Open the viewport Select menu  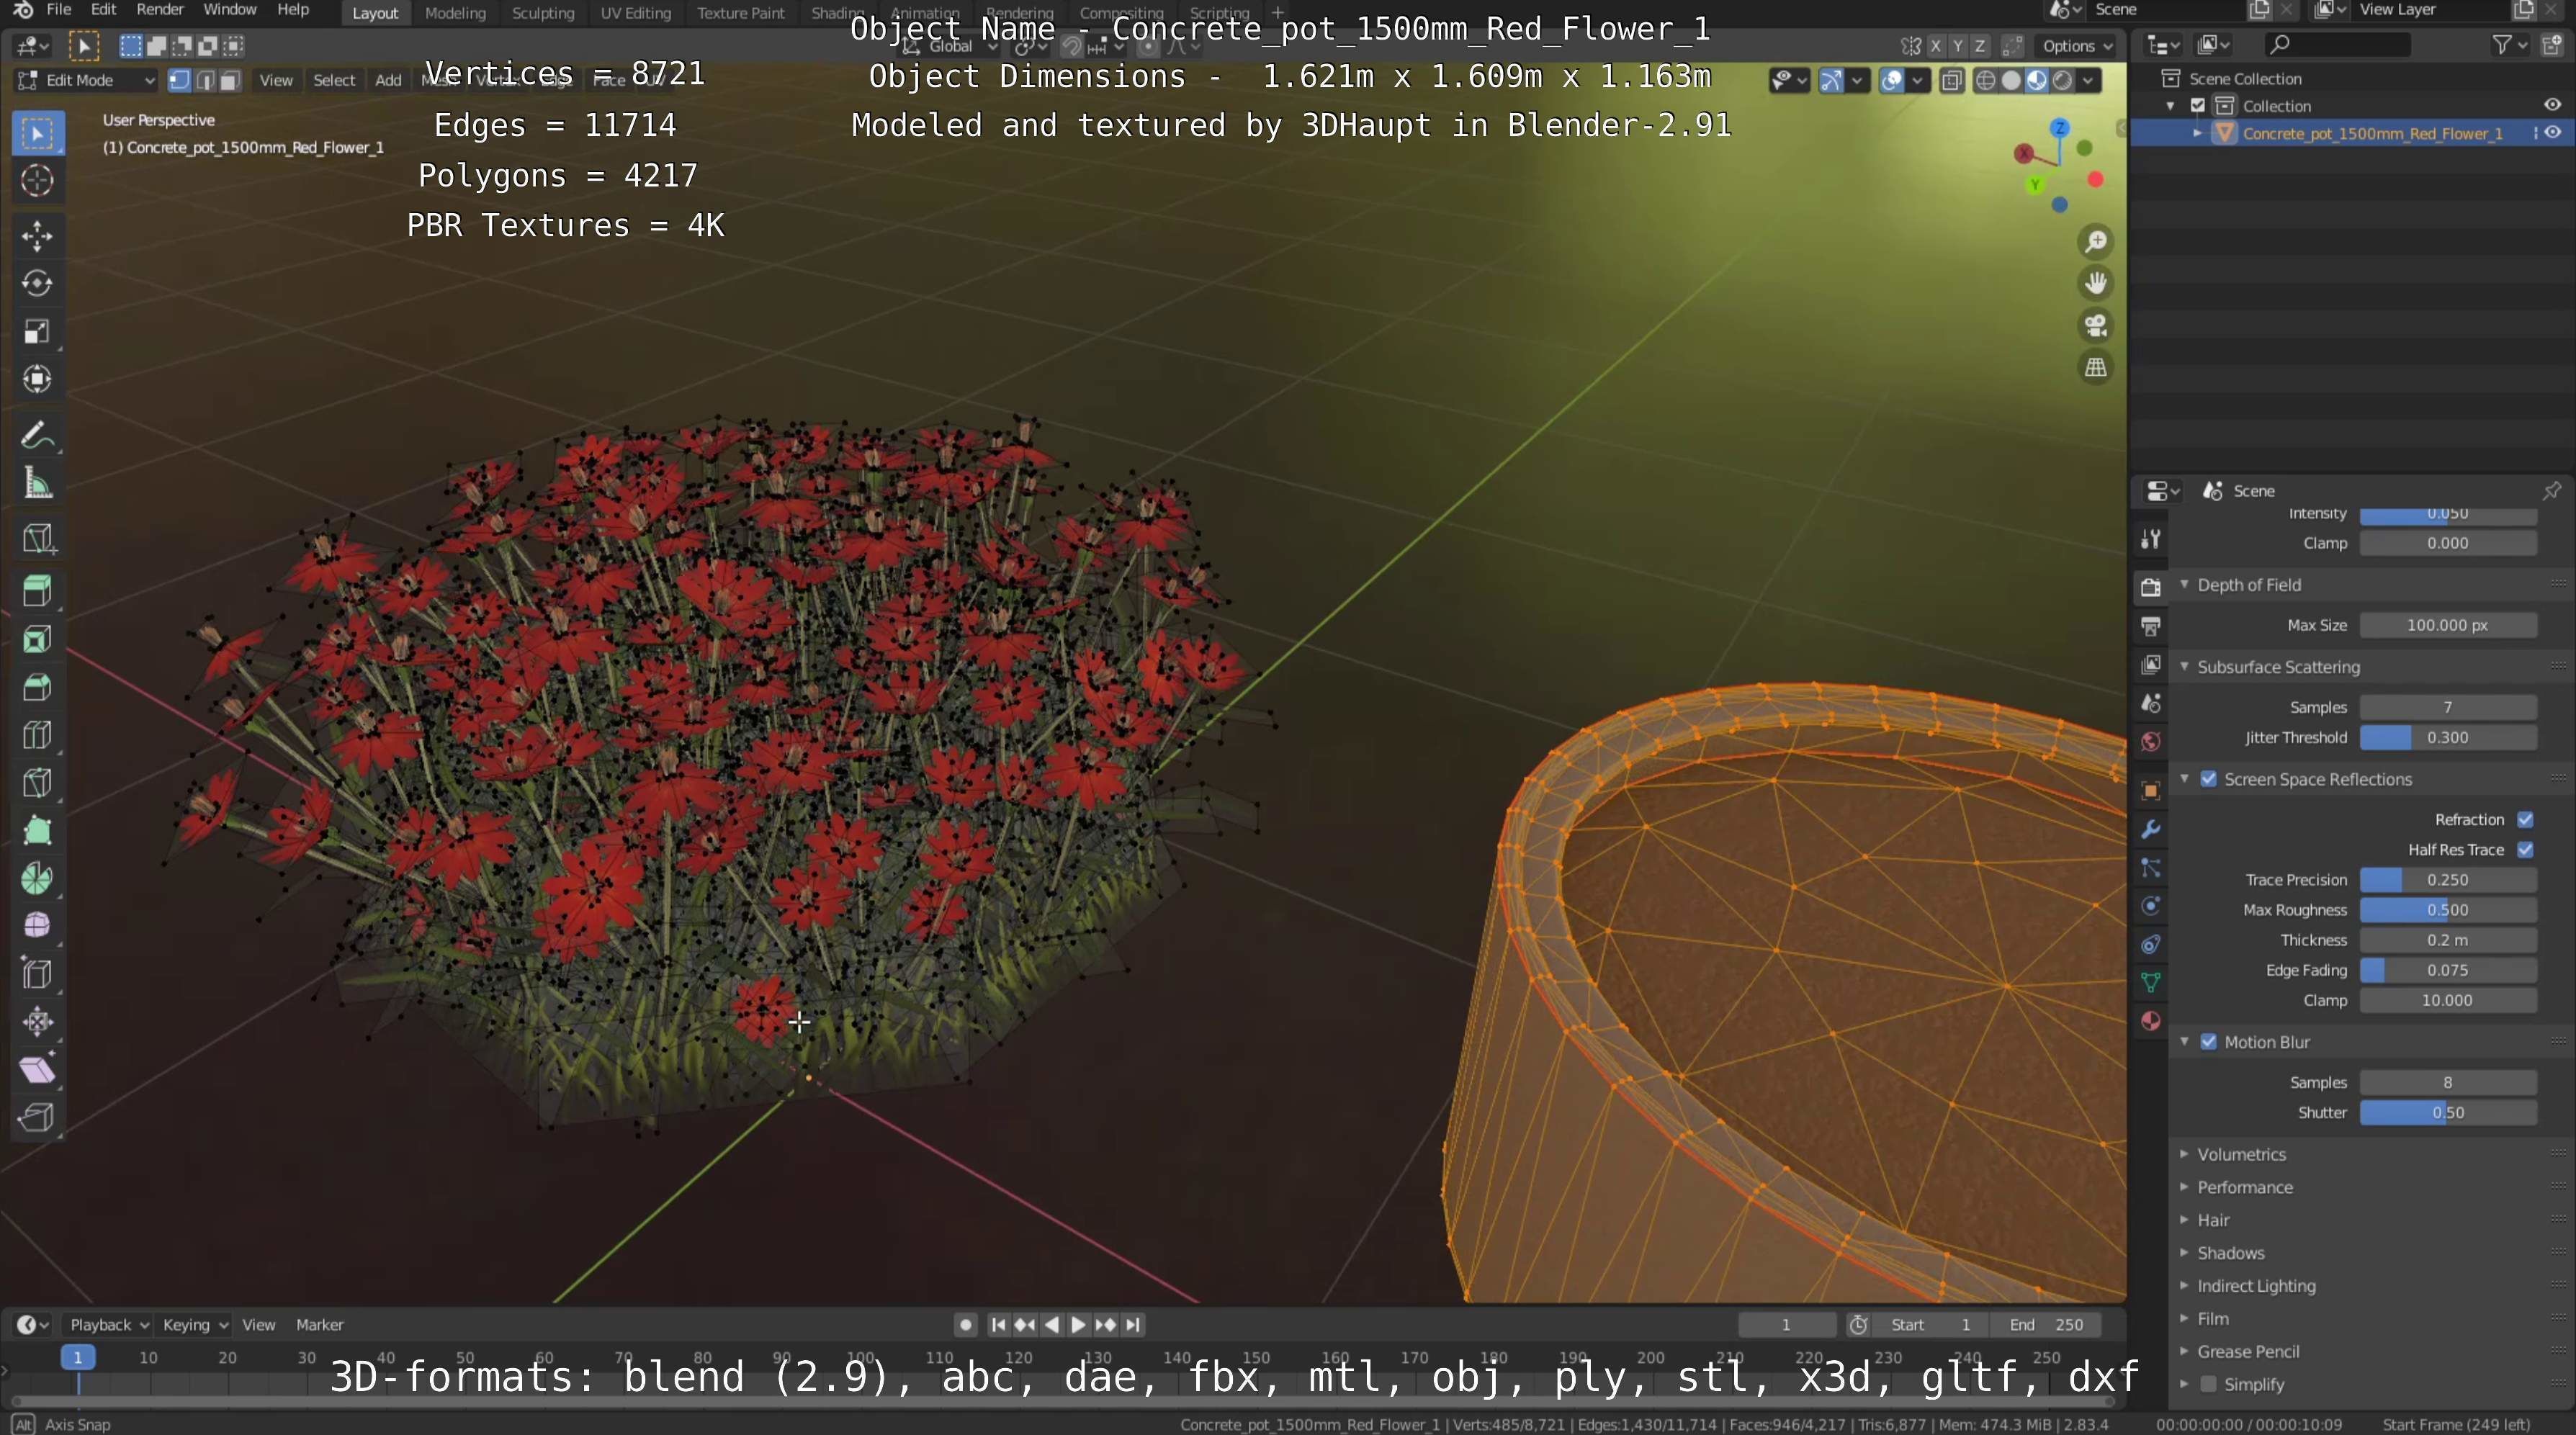tap(334, 80)
